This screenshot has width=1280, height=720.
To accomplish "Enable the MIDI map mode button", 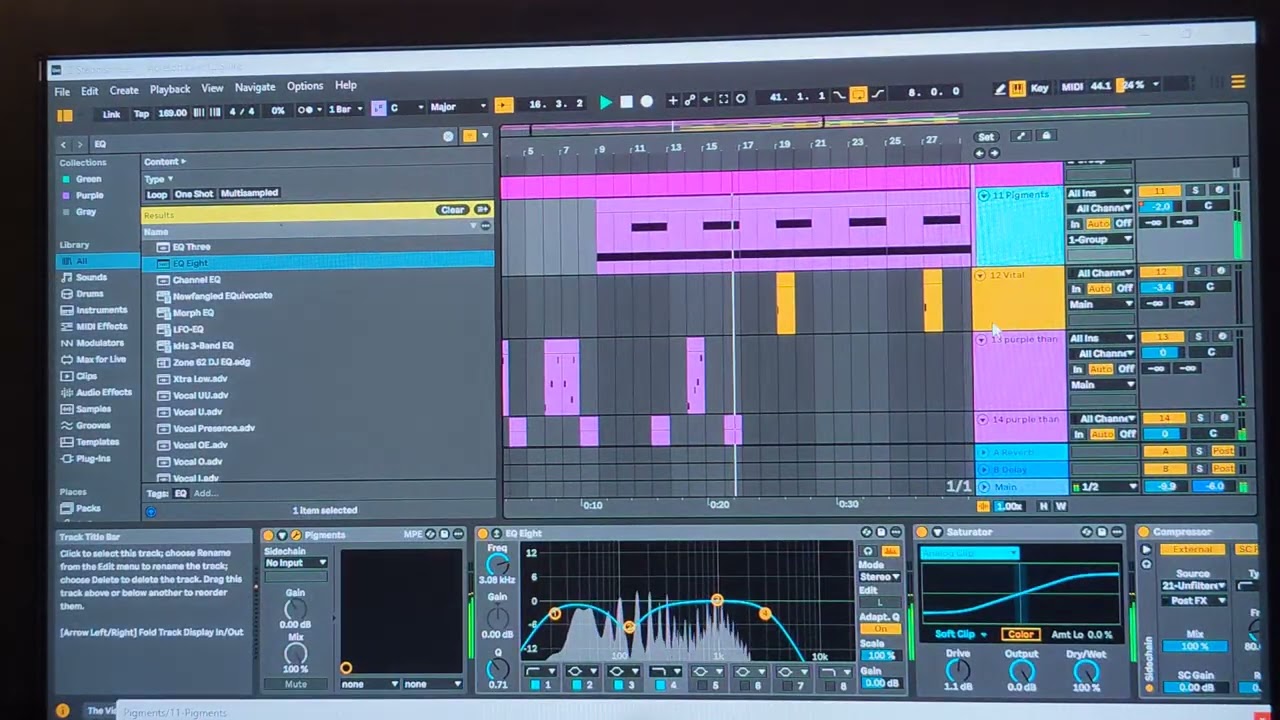I will tap(1071, 87).
